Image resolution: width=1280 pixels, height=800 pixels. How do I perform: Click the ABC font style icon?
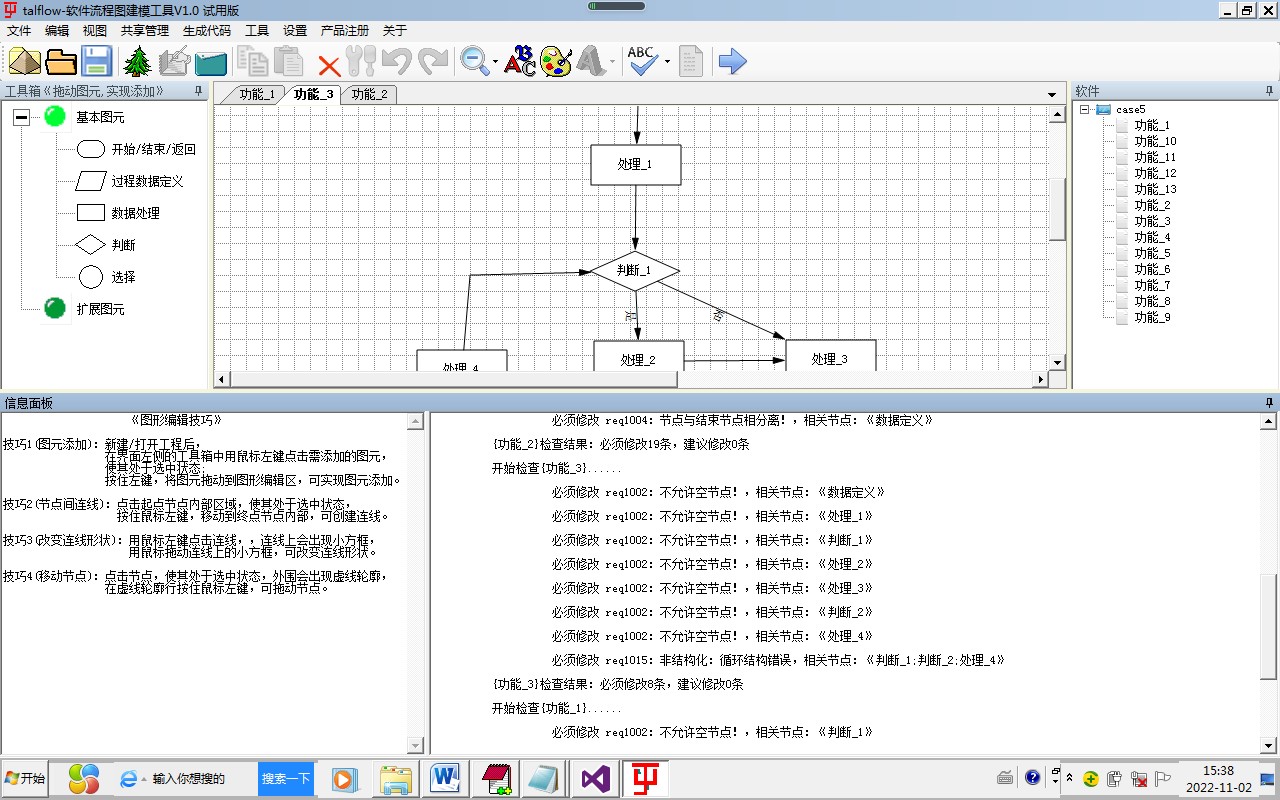coord(520,62)
